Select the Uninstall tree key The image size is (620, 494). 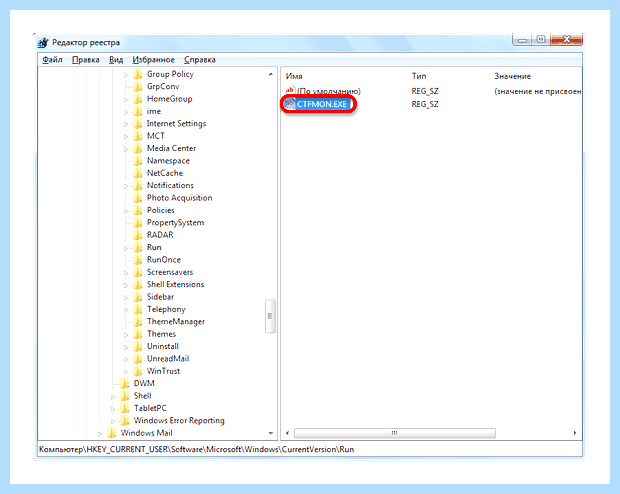coord(163,346)
